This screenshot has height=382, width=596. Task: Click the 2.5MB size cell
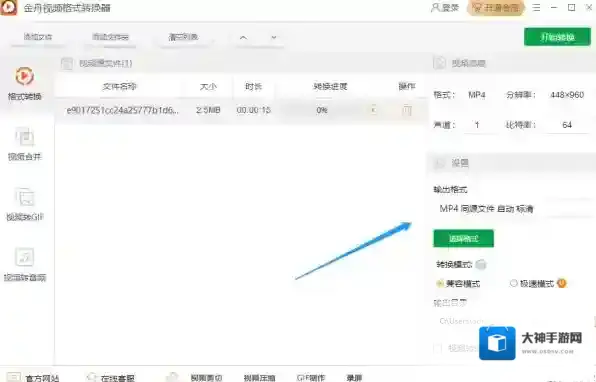pyautogui.click(x=208, y=110)
